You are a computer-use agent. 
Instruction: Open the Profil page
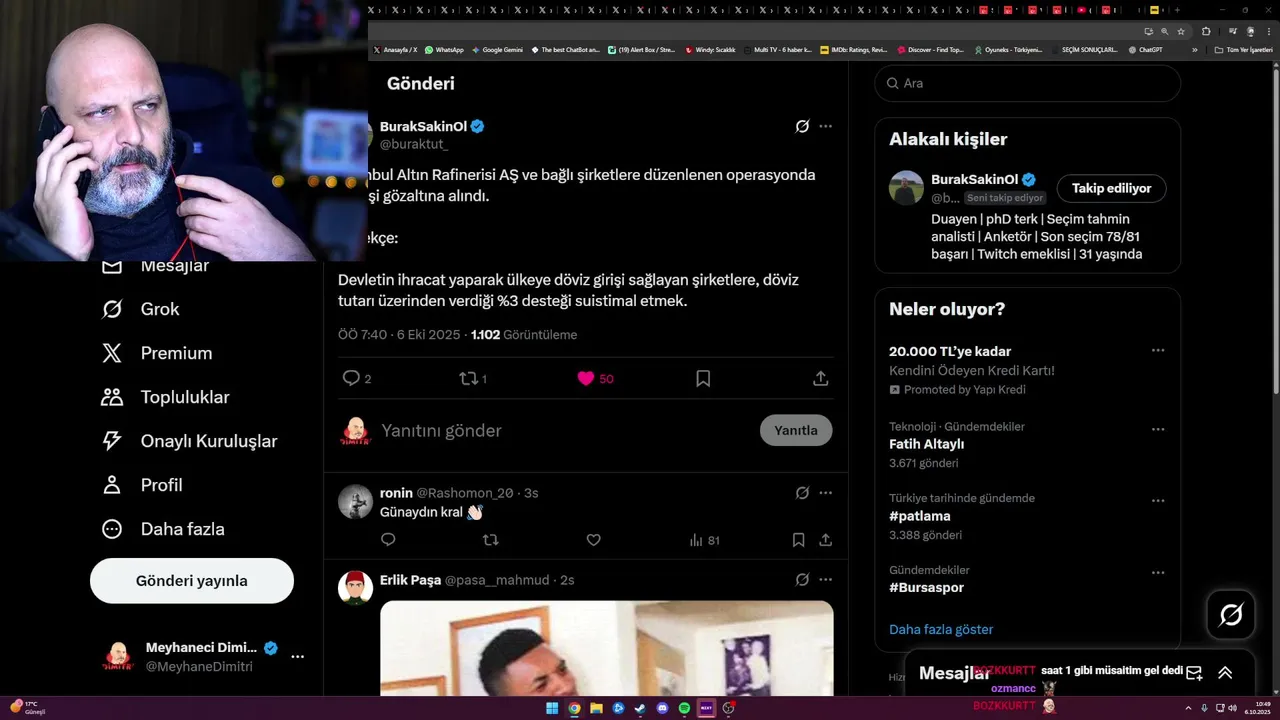(141, 485)
